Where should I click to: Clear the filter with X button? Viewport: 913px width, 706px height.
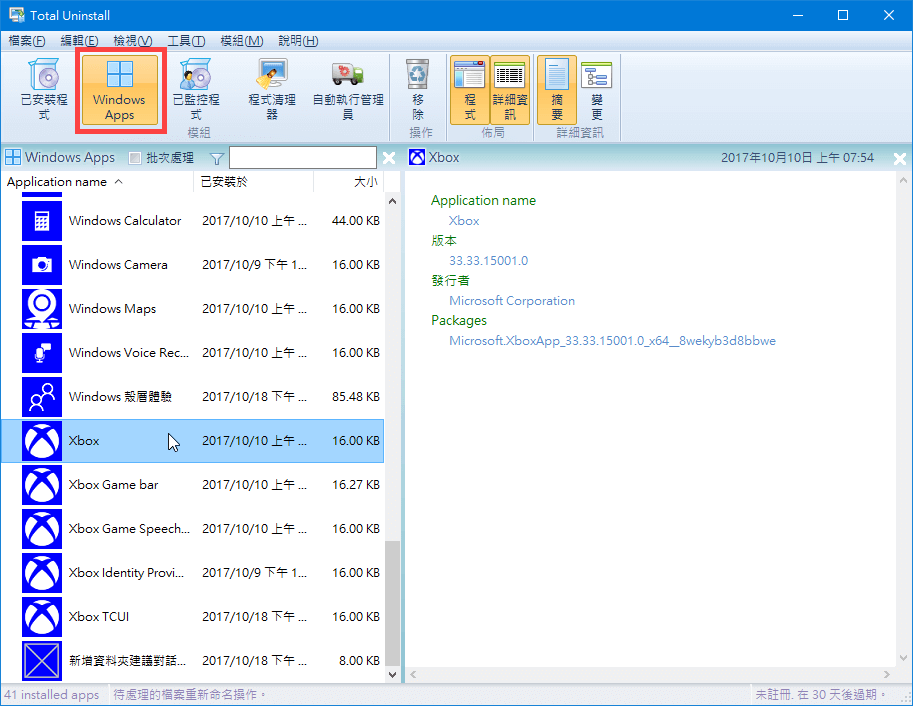389,158
